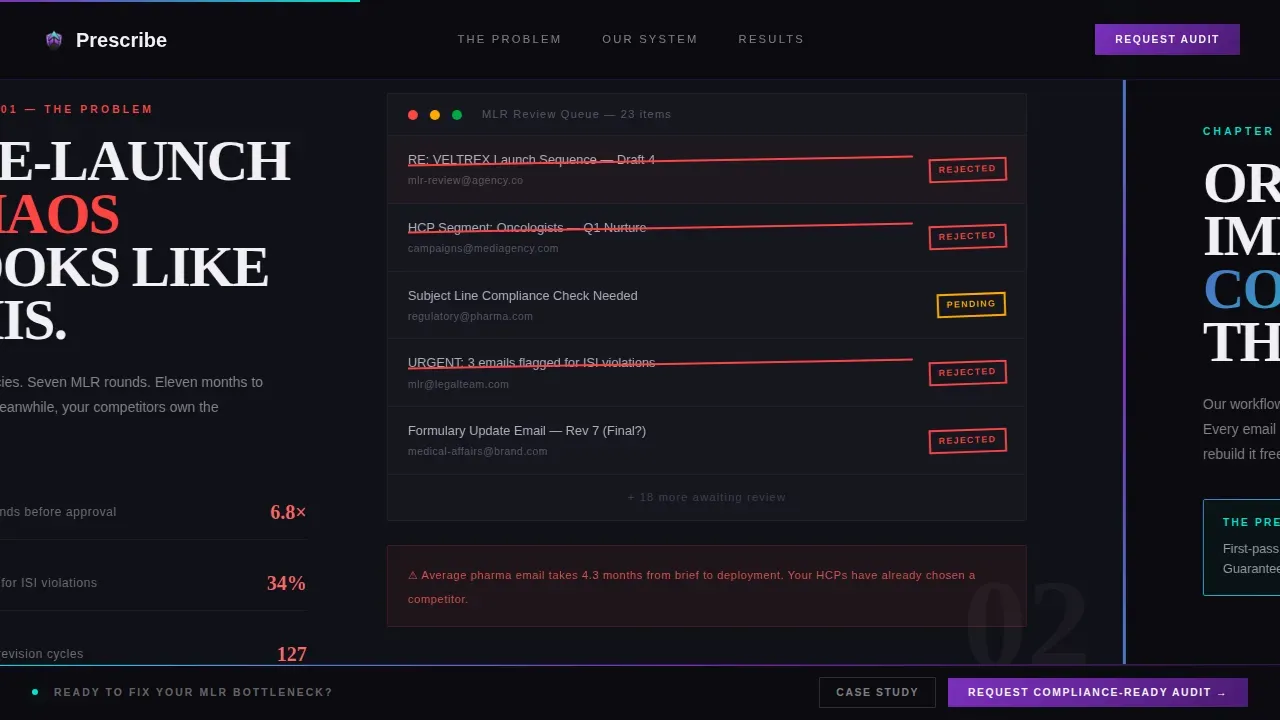
Task: Click the PENDING status stamp
Action: [971, 305]
